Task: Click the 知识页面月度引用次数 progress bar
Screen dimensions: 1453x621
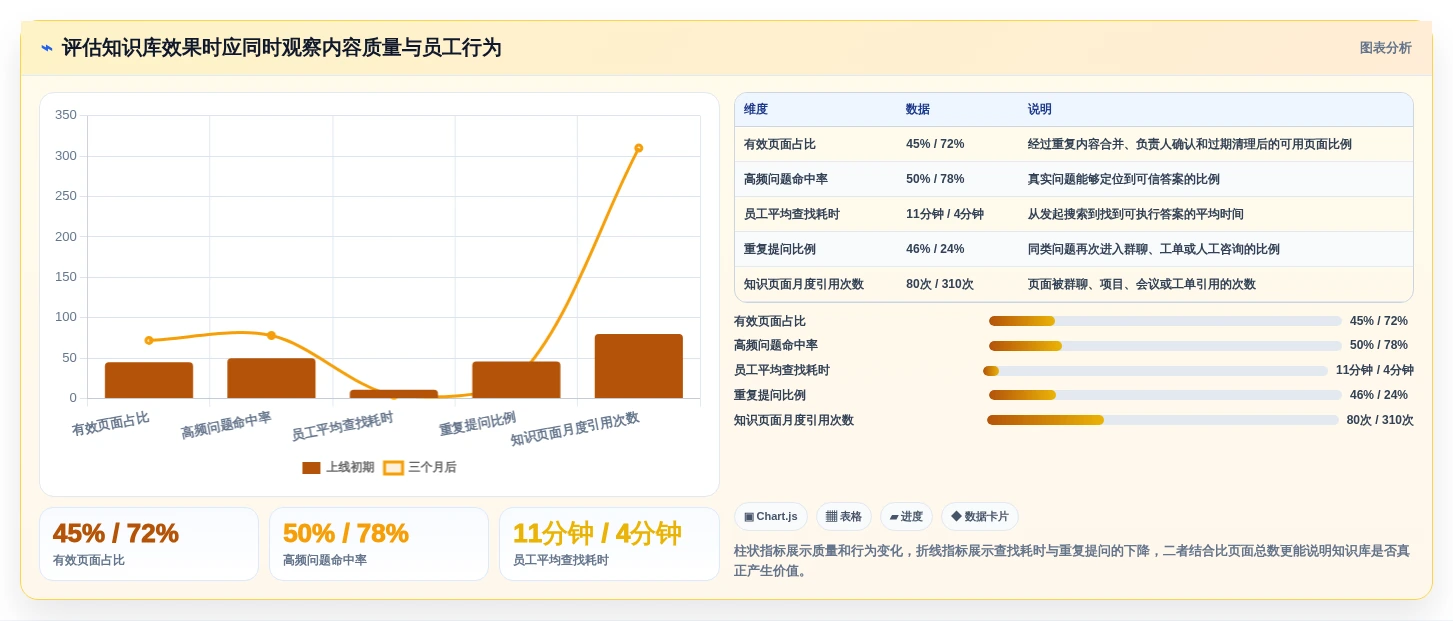Action: click(x=1163, y=420)
